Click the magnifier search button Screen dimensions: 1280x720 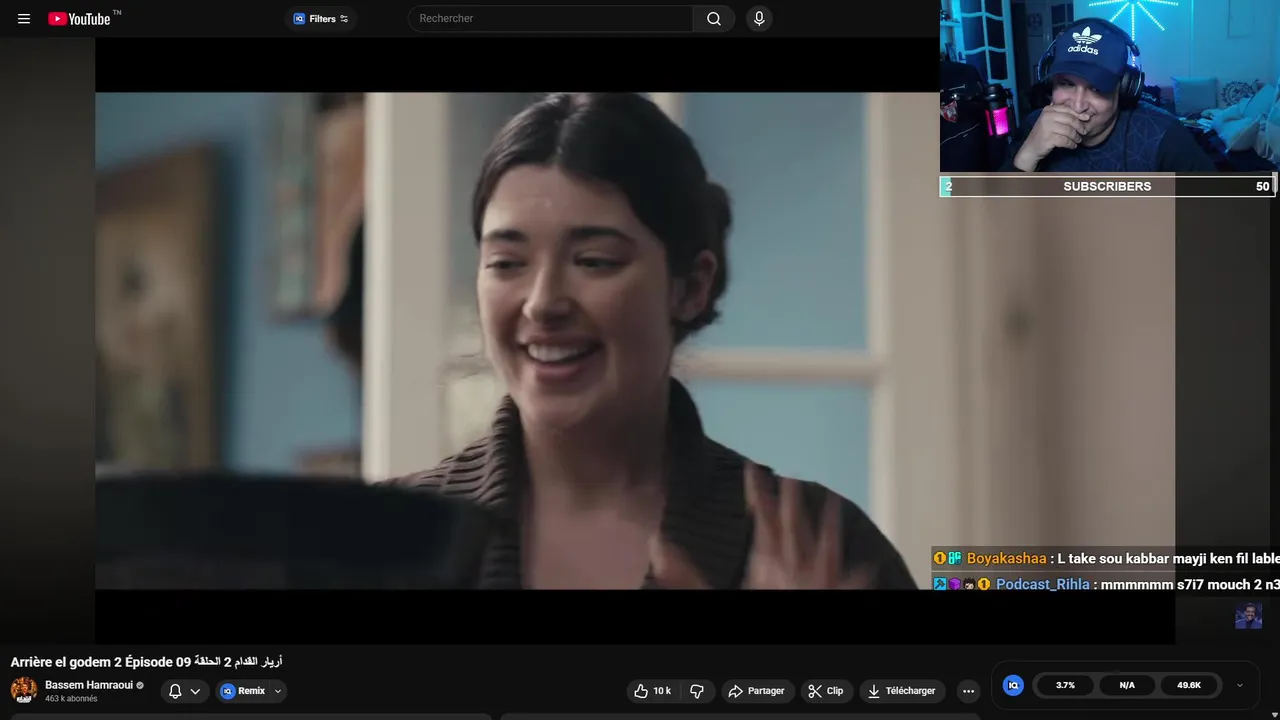[x=714, y=18]
